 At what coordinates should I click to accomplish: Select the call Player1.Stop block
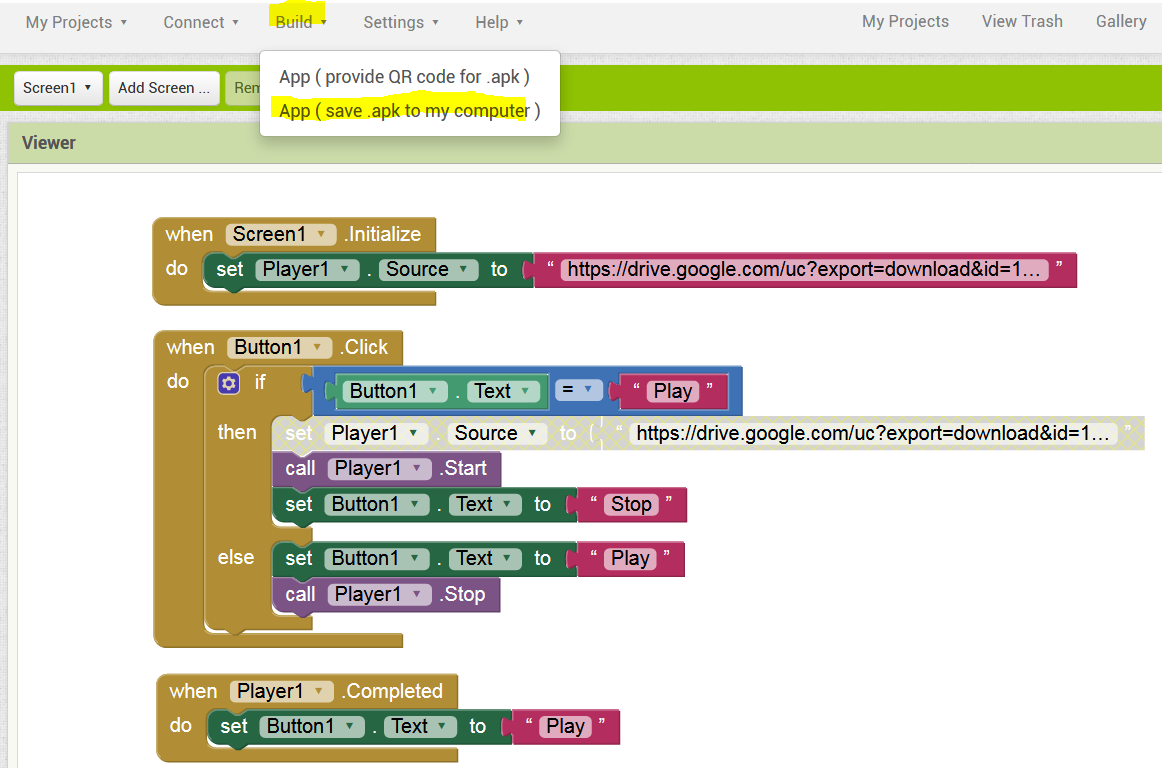click(385, 595)
